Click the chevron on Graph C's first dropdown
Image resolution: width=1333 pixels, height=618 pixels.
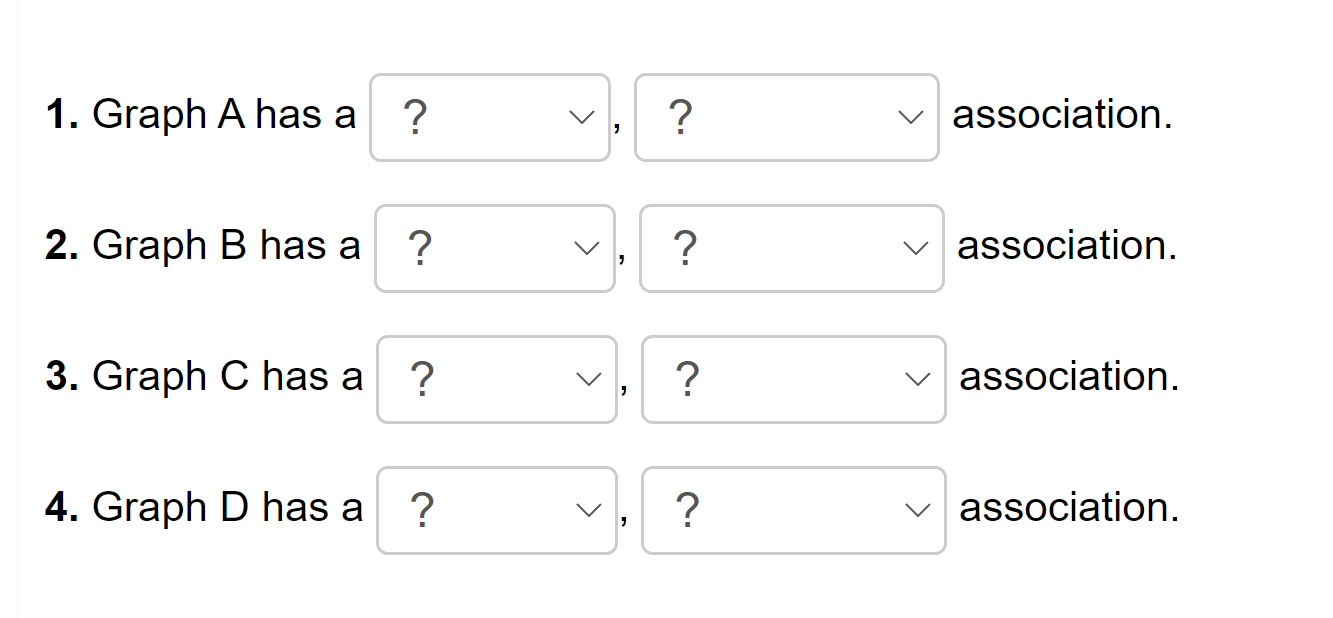click(x=590, y=380)
